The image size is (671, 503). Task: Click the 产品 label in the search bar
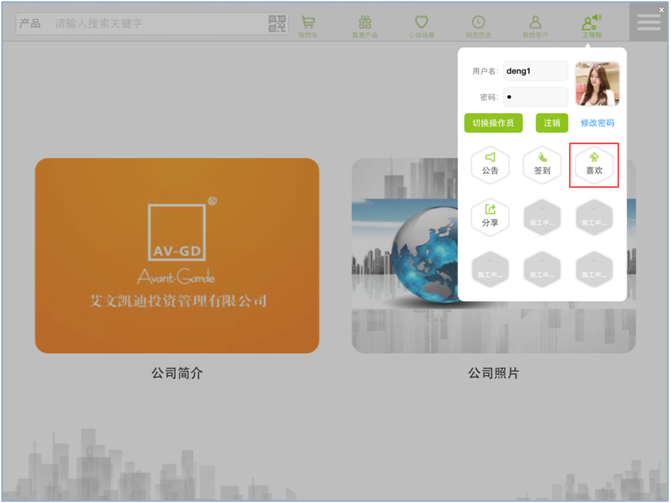[30, 23]
